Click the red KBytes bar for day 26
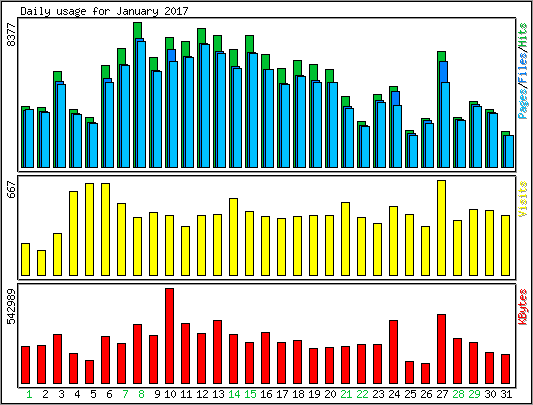This screenshot has height=405, width=533. click(425, 373)
